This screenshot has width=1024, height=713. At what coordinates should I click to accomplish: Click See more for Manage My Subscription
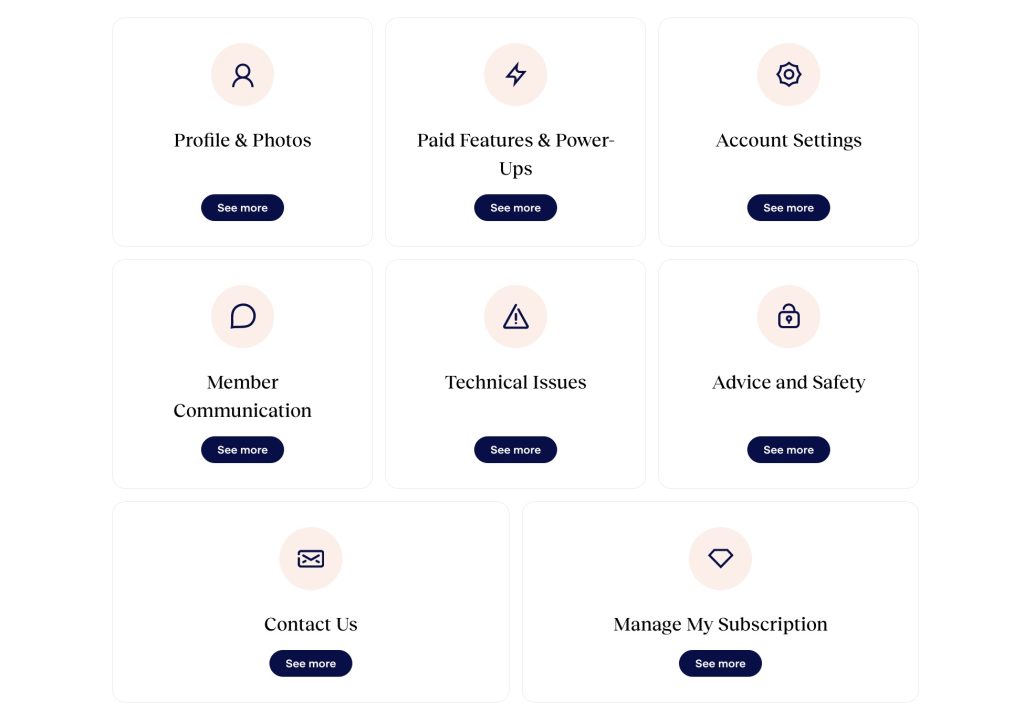point(720,663)
